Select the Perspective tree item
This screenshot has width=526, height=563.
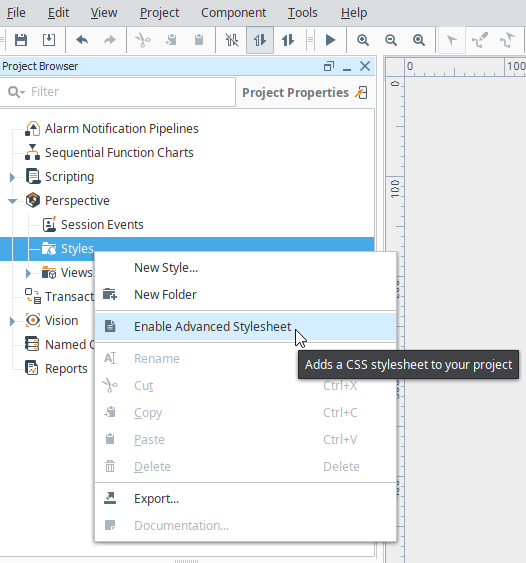(77, 201)
